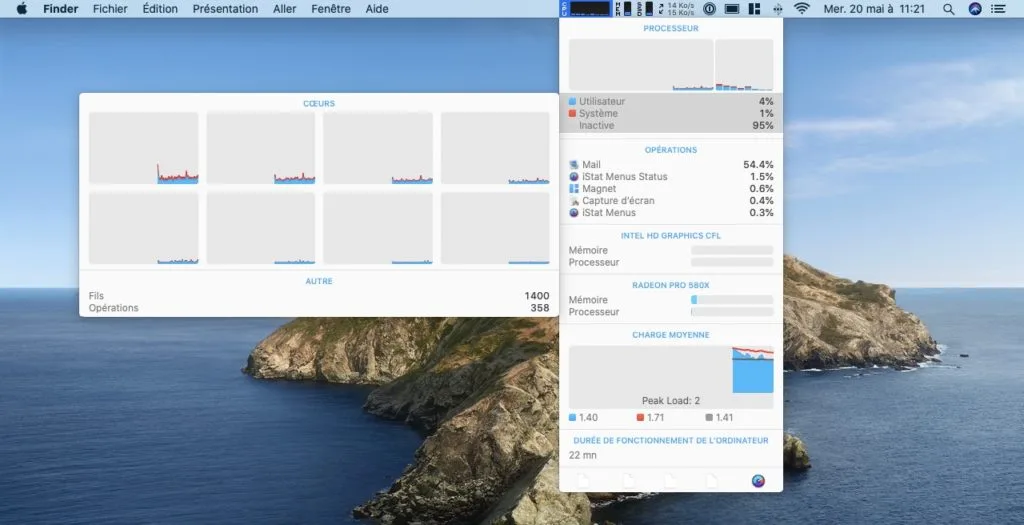Screen dimensions: 1024x525
Task: Click the iStat CPU graph in menu bar
Action: [586, 8]
